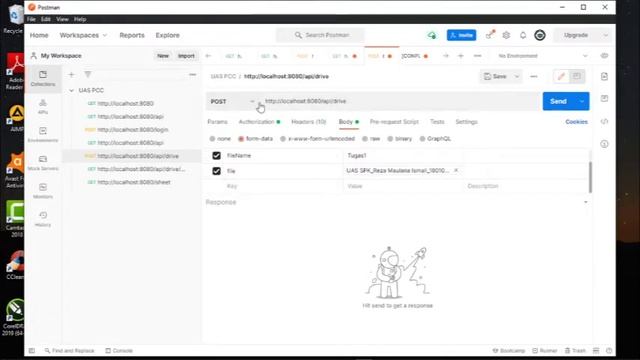This screenshot has width=640, height=360.
Task: Open the Save button dropdown arrow
Action: click(x=516, y=76)
